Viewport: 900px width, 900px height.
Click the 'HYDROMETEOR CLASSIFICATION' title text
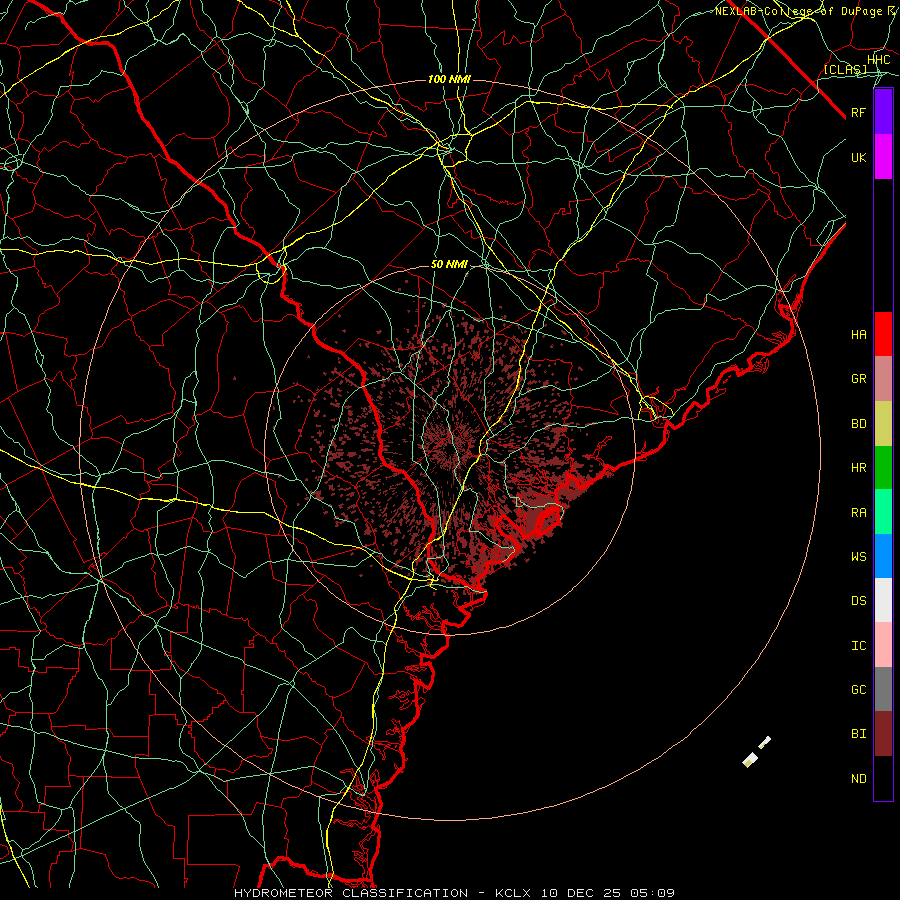tap(351, 893)
